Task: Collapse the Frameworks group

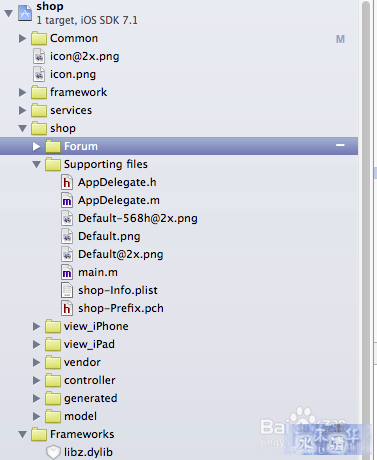Action: tap(22, 434)
